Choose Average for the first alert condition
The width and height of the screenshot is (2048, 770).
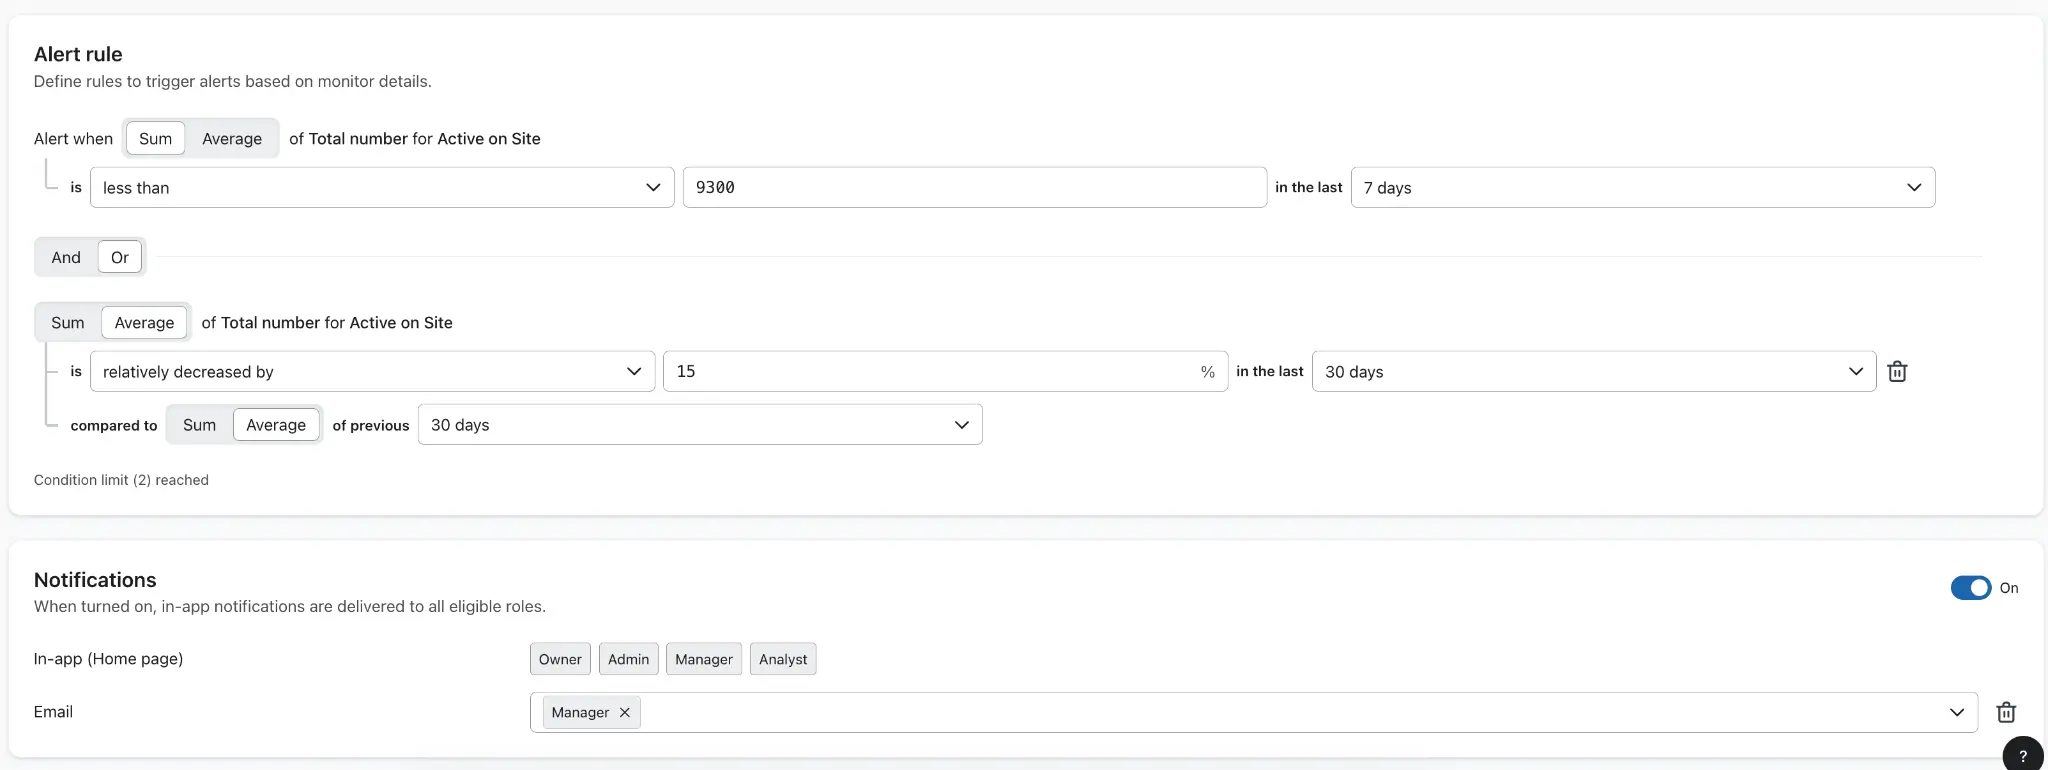pos(232,139)
